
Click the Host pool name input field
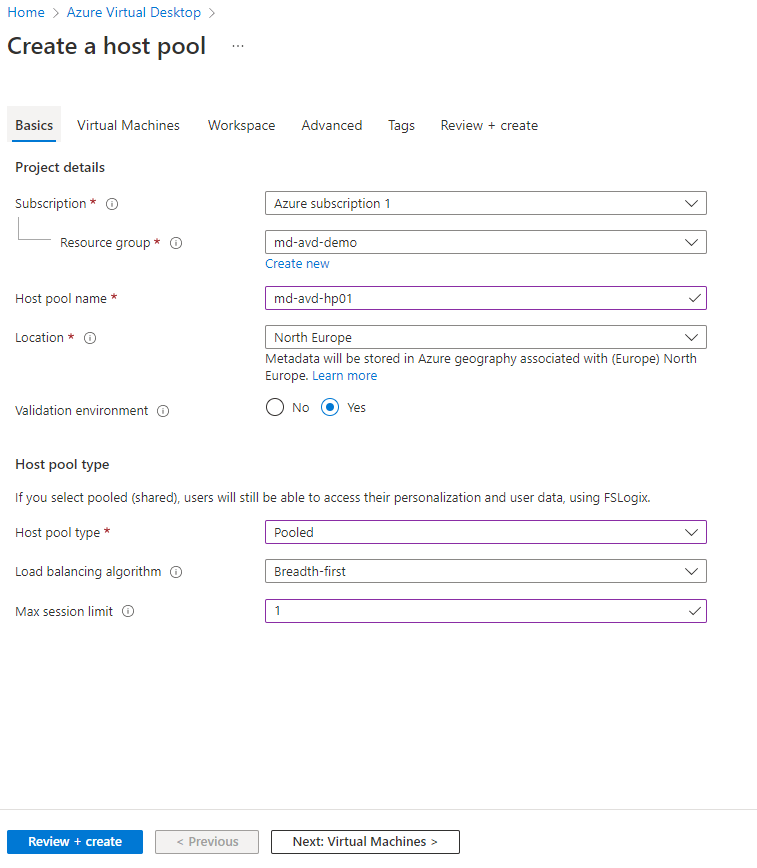(477, 298)
